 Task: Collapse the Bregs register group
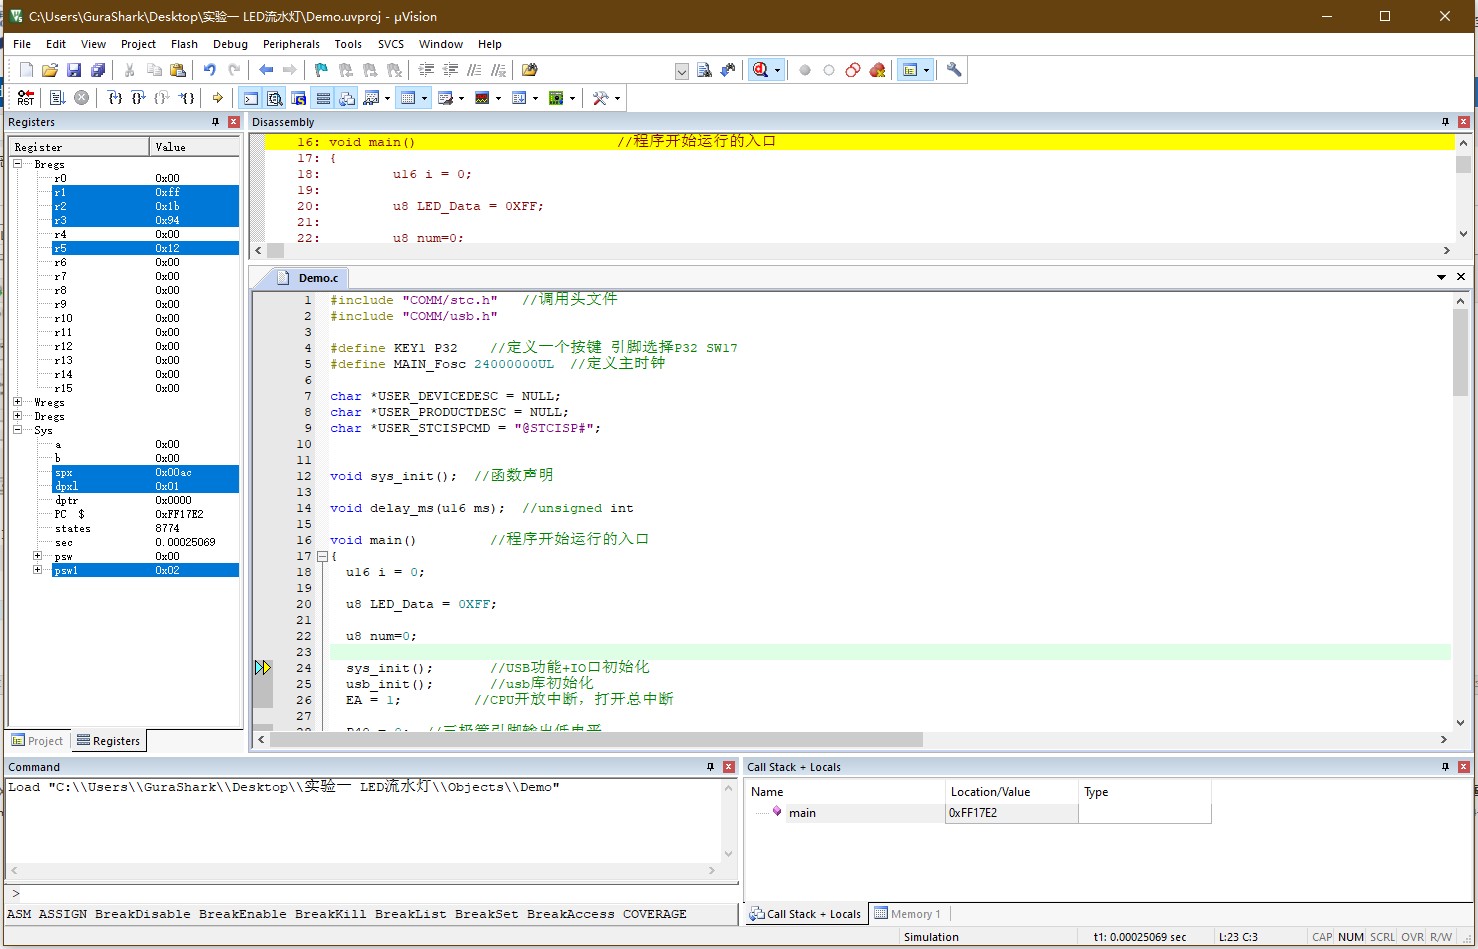click(17, 164)
